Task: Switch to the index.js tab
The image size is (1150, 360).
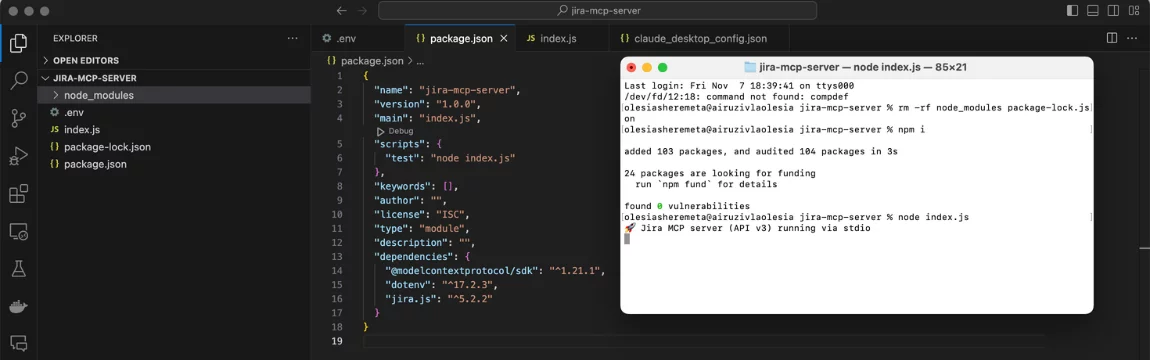Action: click(563, 38)
